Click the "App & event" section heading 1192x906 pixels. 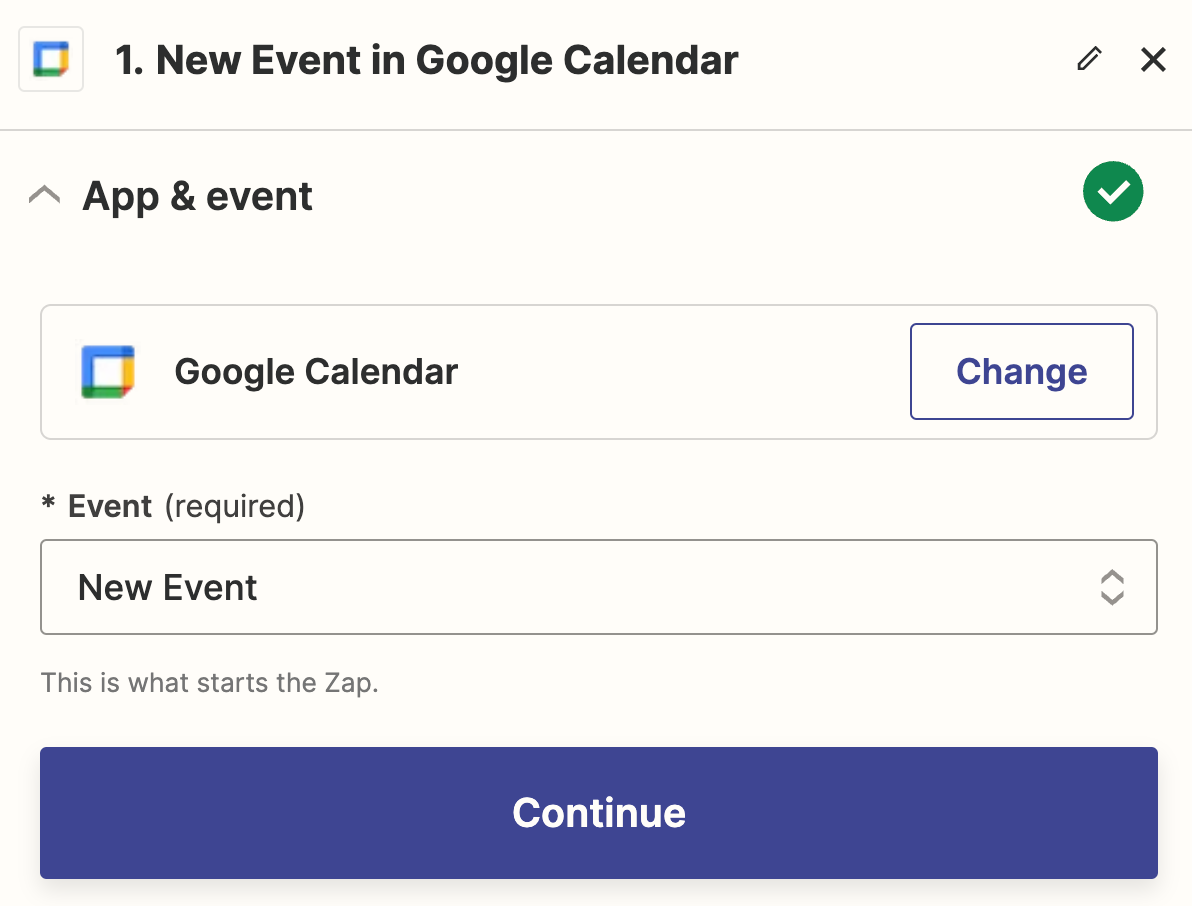197,196
